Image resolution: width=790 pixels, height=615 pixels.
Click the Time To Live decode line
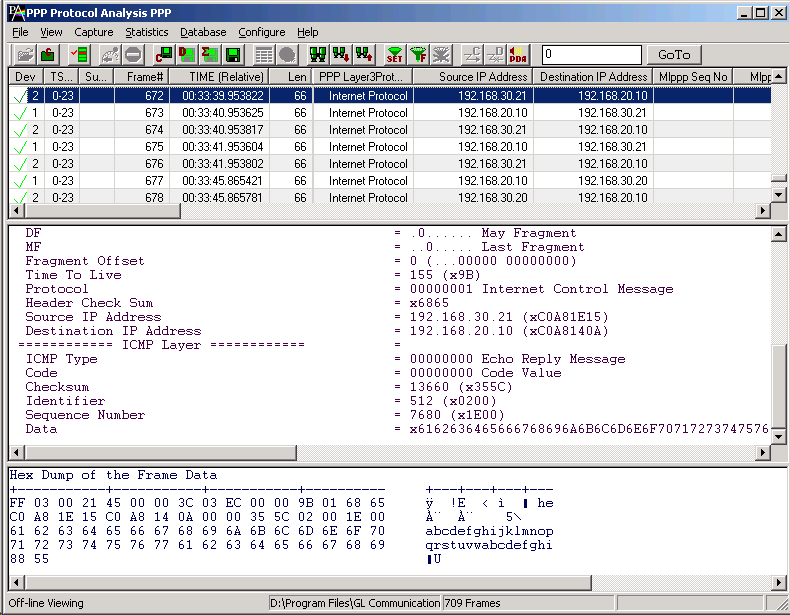pyautogui.click(x=253, y=275)
